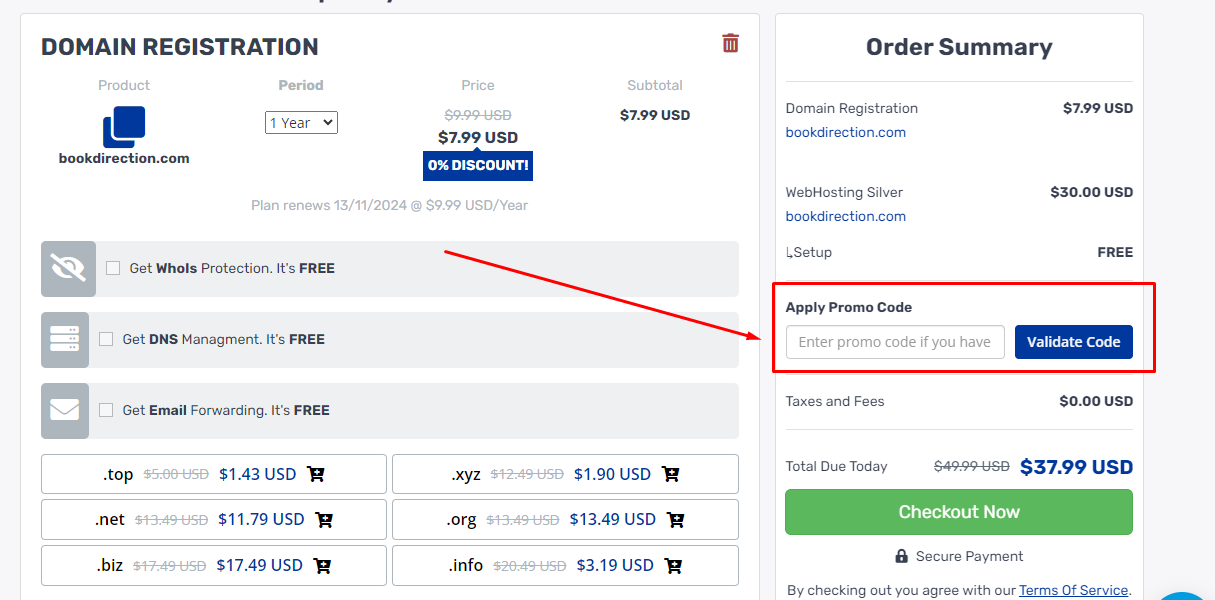Image resolution: width=1215 pixels, height=600 pixels.
Task: Check the DNS Management option
Action: click(x=106, y=339)
